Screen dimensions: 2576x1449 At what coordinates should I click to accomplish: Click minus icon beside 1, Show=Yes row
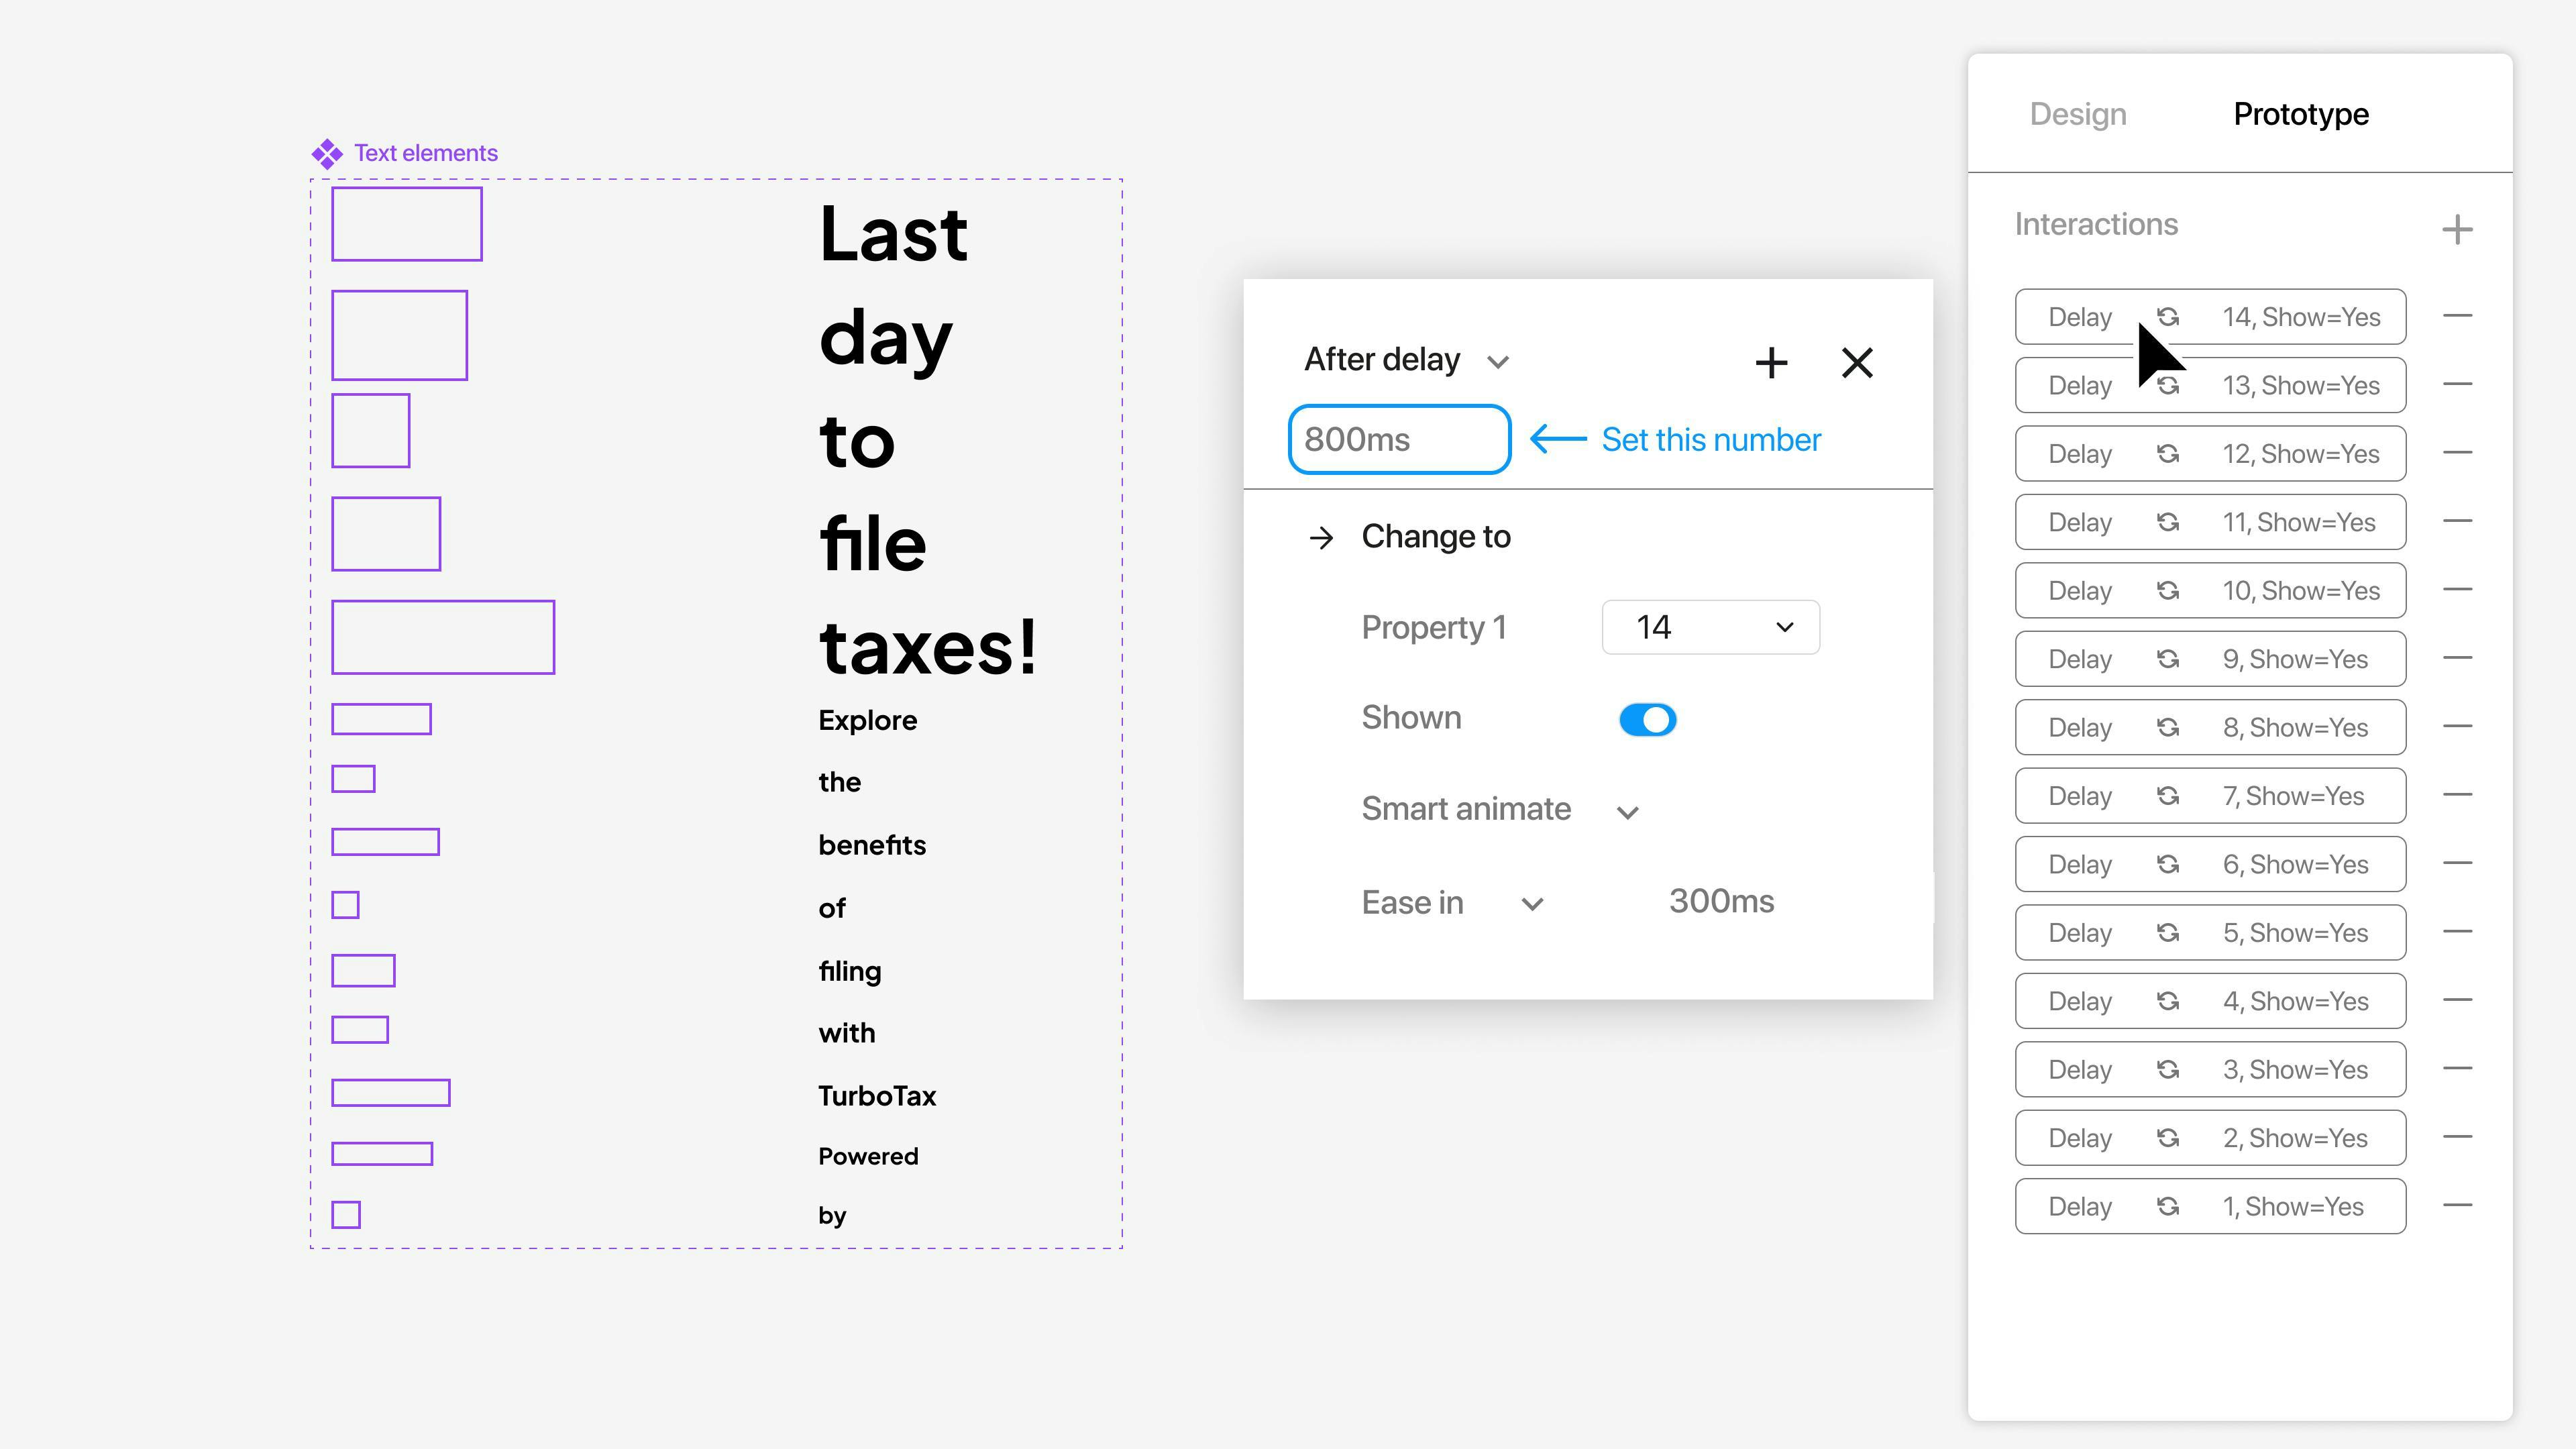point(2456,1205)
